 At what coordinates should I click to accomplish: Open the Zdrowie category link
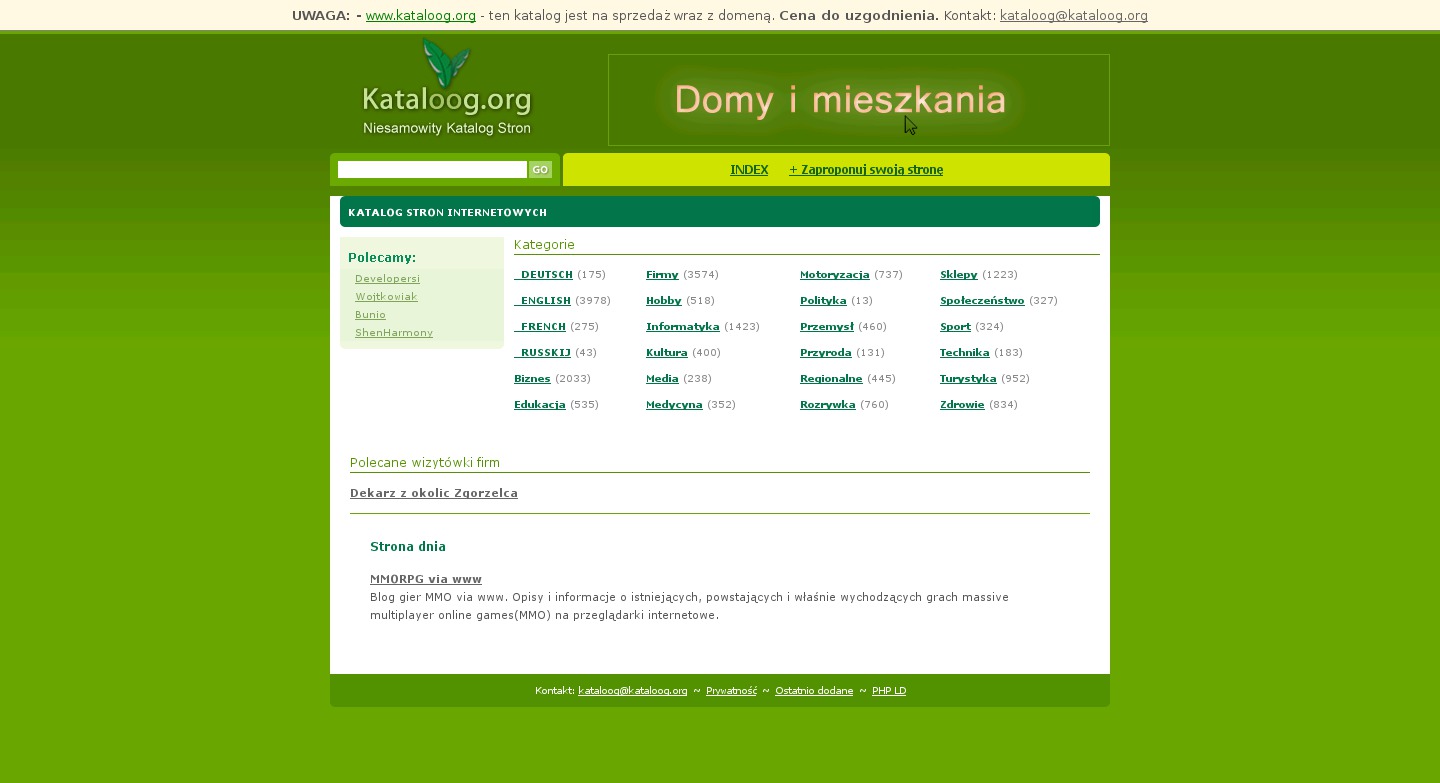(x=962, y=405)
